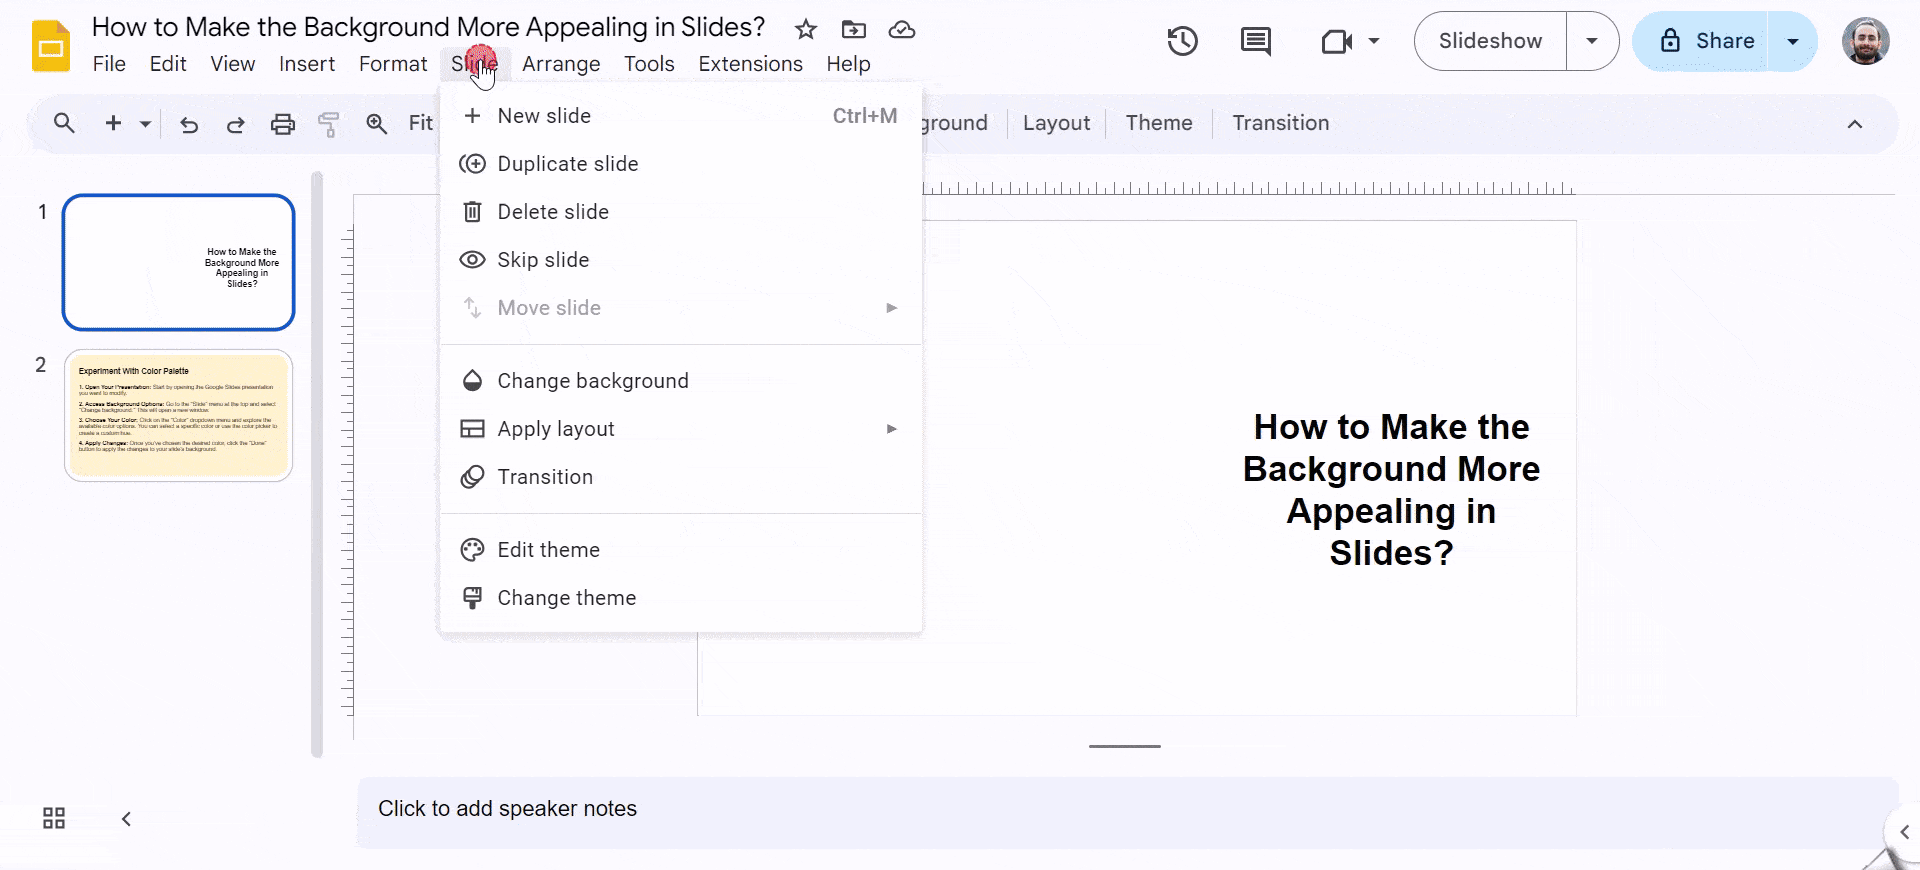
Task: Select Duplicate slide menu entry
Action: click(x=567, y=164)
